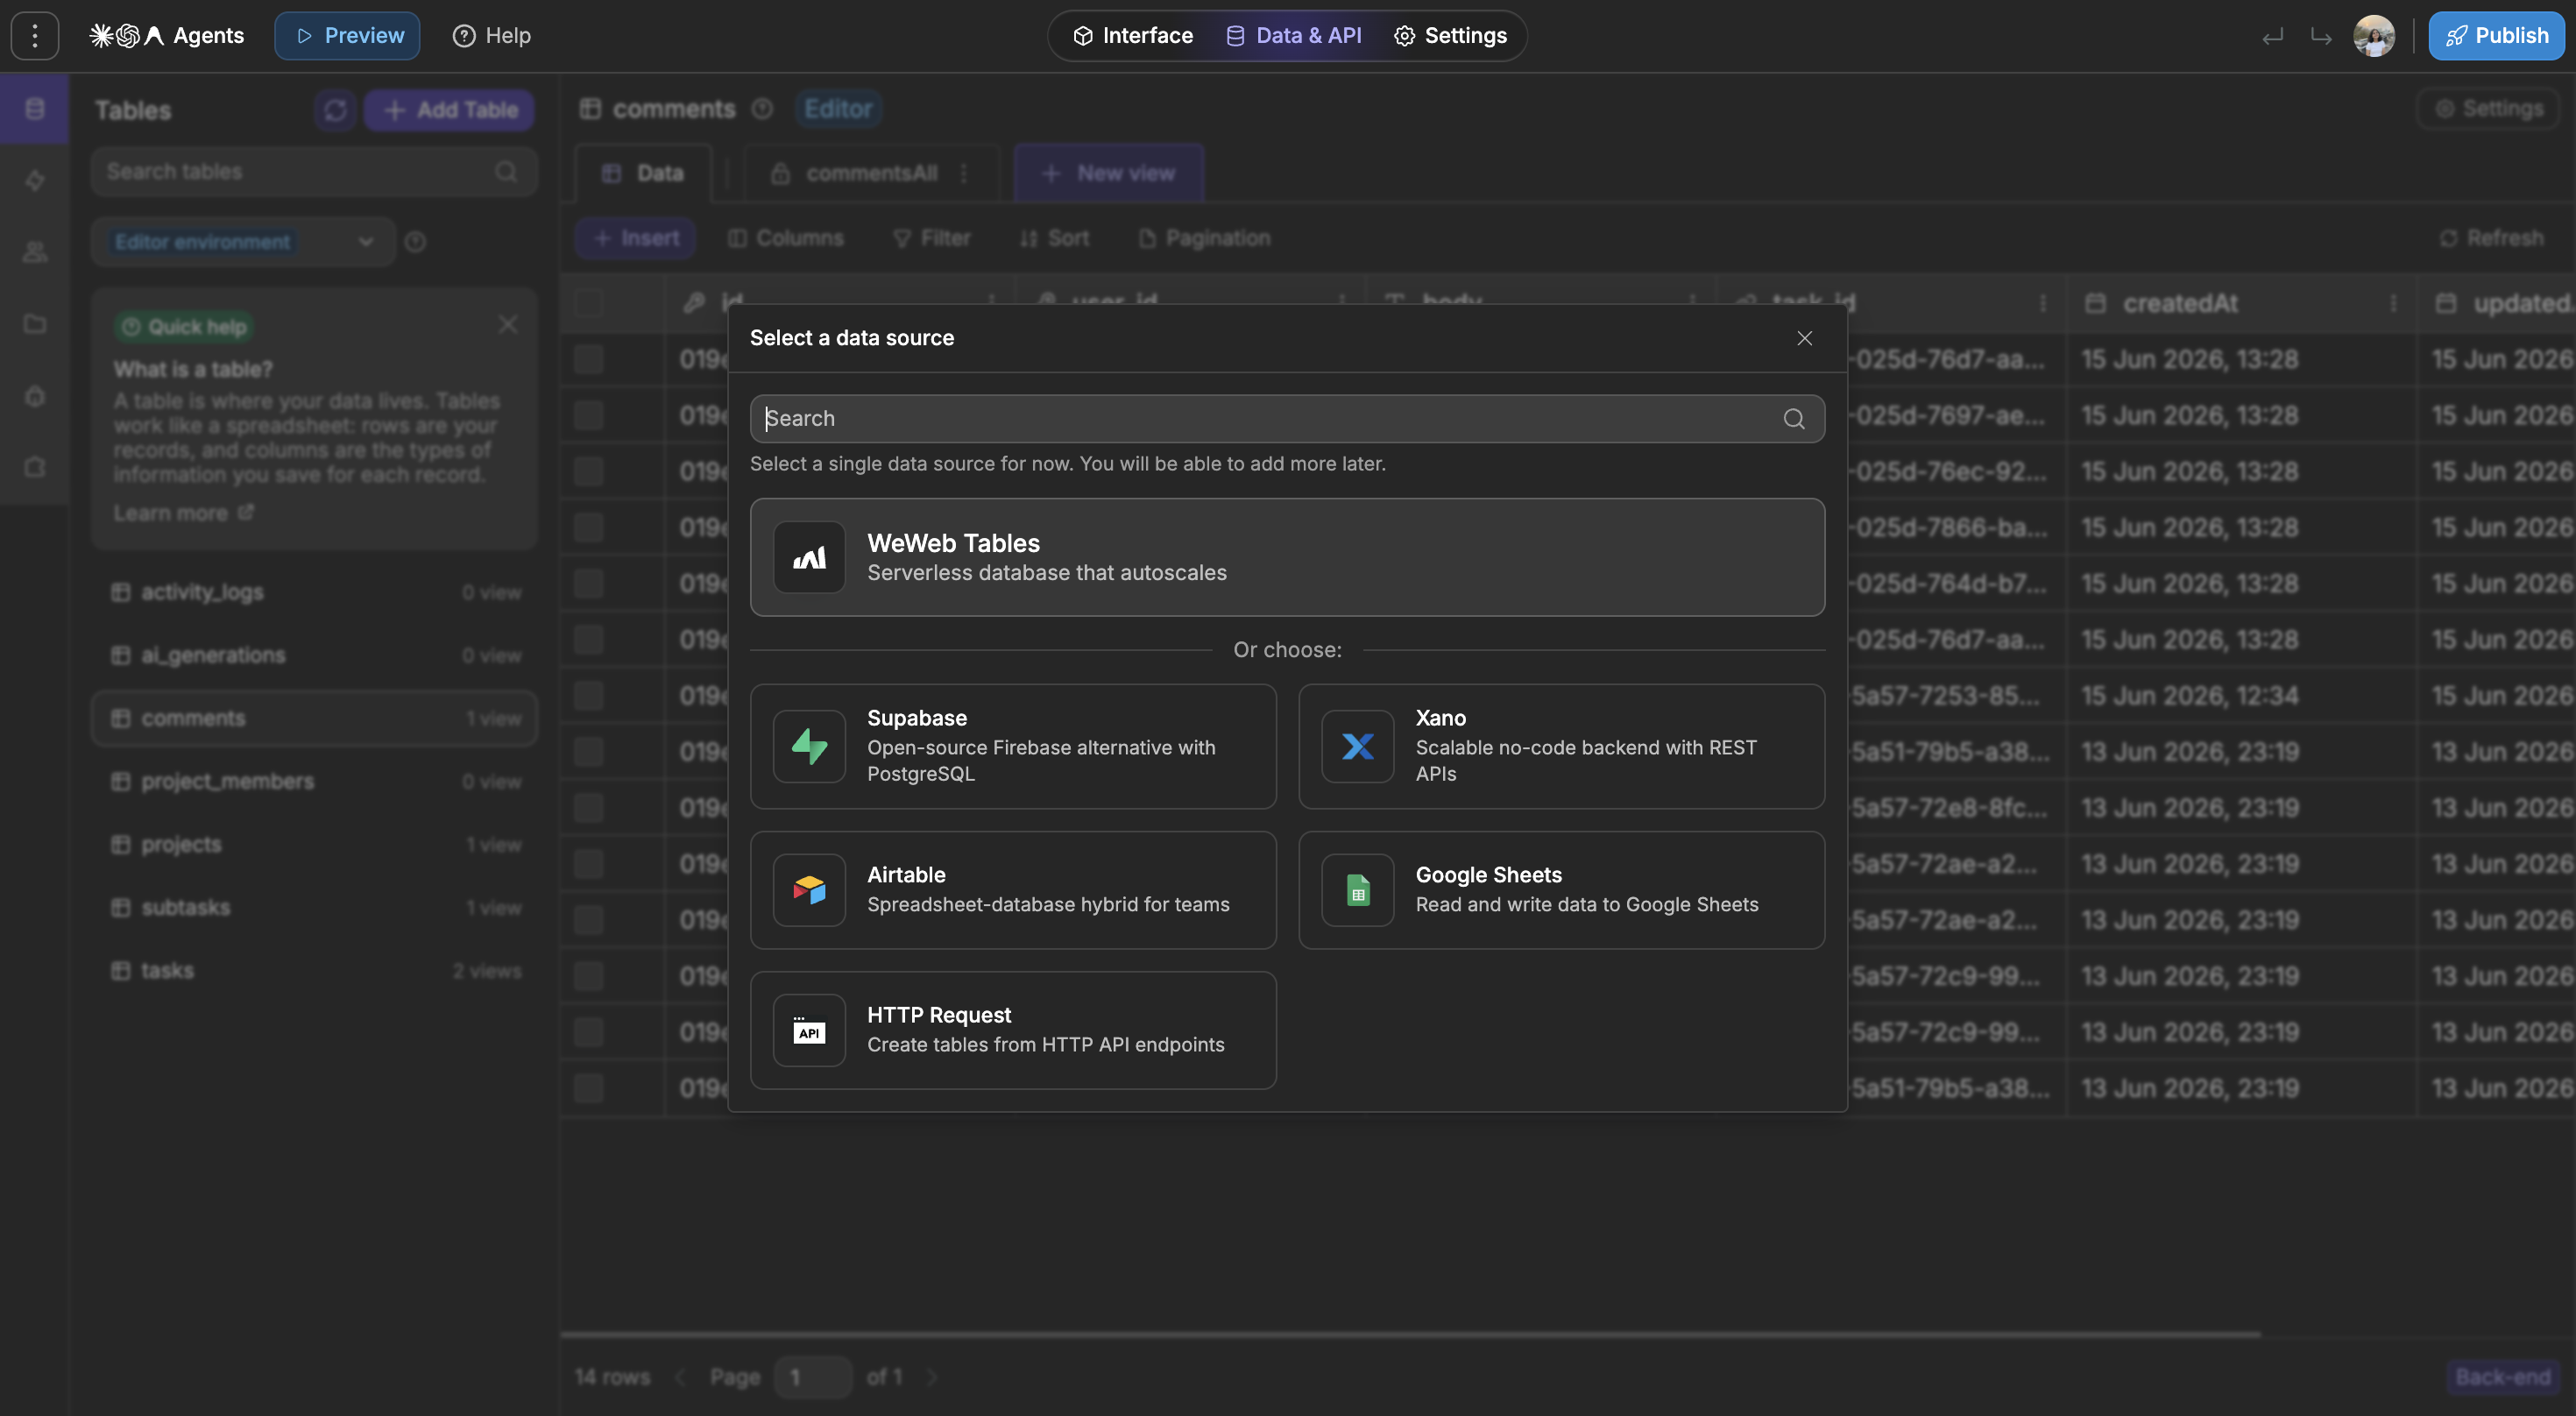Focus the Search tables field

point(314,172)
